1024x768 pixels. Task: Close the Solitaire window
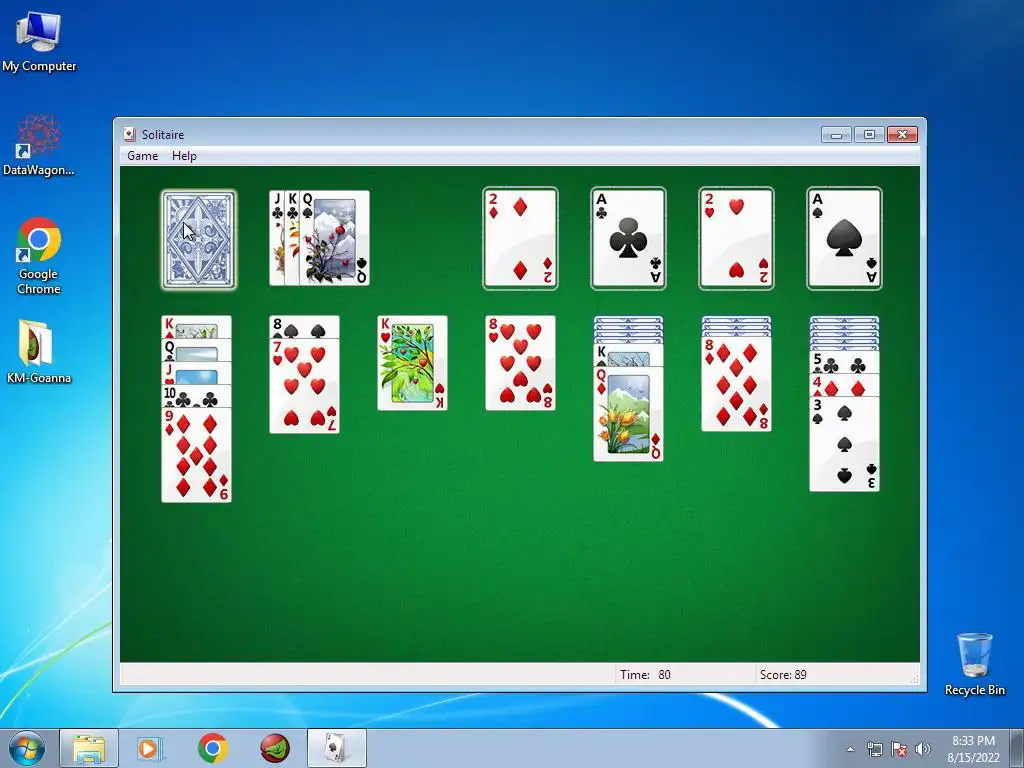(903, 135)
